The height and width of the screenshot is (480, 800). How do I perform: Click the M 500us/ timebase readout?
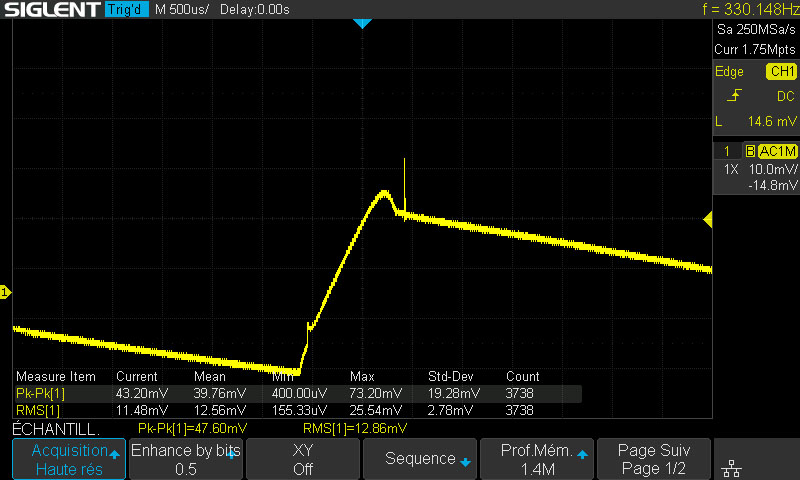[x=182, y=9]
